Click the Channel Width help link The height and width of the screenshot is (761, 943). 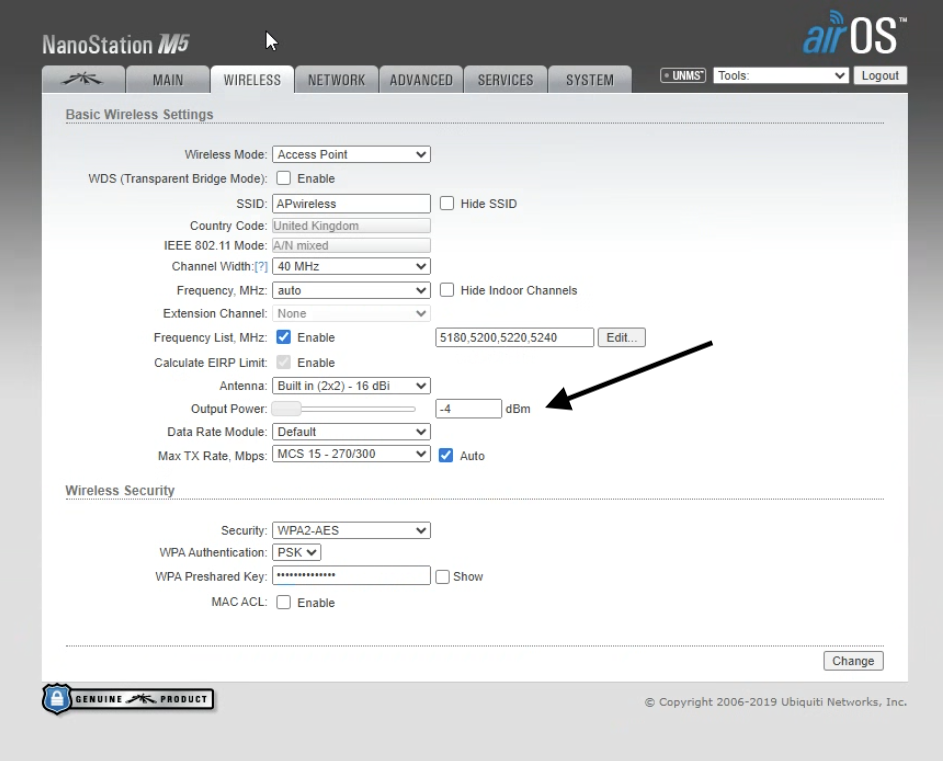(x=261, y=267)
